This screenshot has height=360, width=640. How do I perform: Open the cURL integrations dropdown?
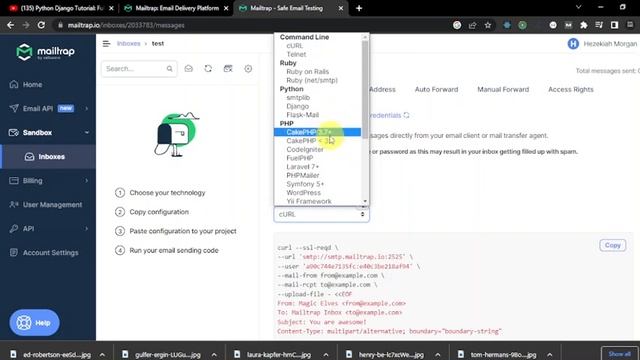click(321, 214)
